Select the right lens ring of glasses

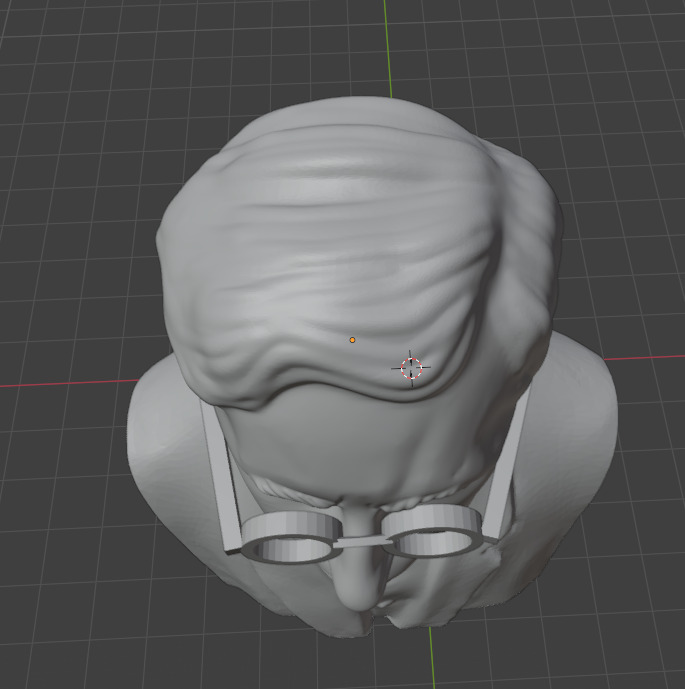432,530
